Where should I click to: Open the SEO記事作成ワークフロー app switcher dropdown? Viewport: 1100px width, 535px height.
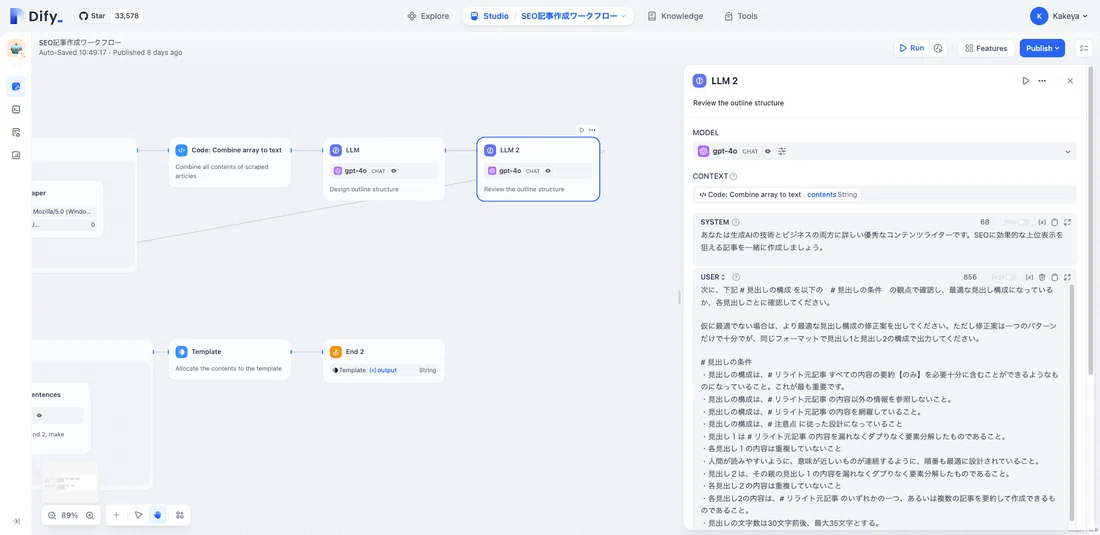click(x=574, y=16)
